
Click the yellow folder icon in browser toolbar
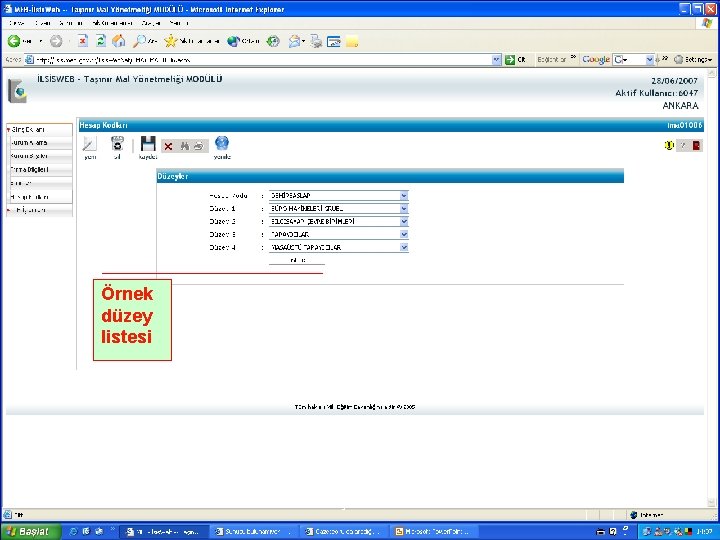point(352,42)
